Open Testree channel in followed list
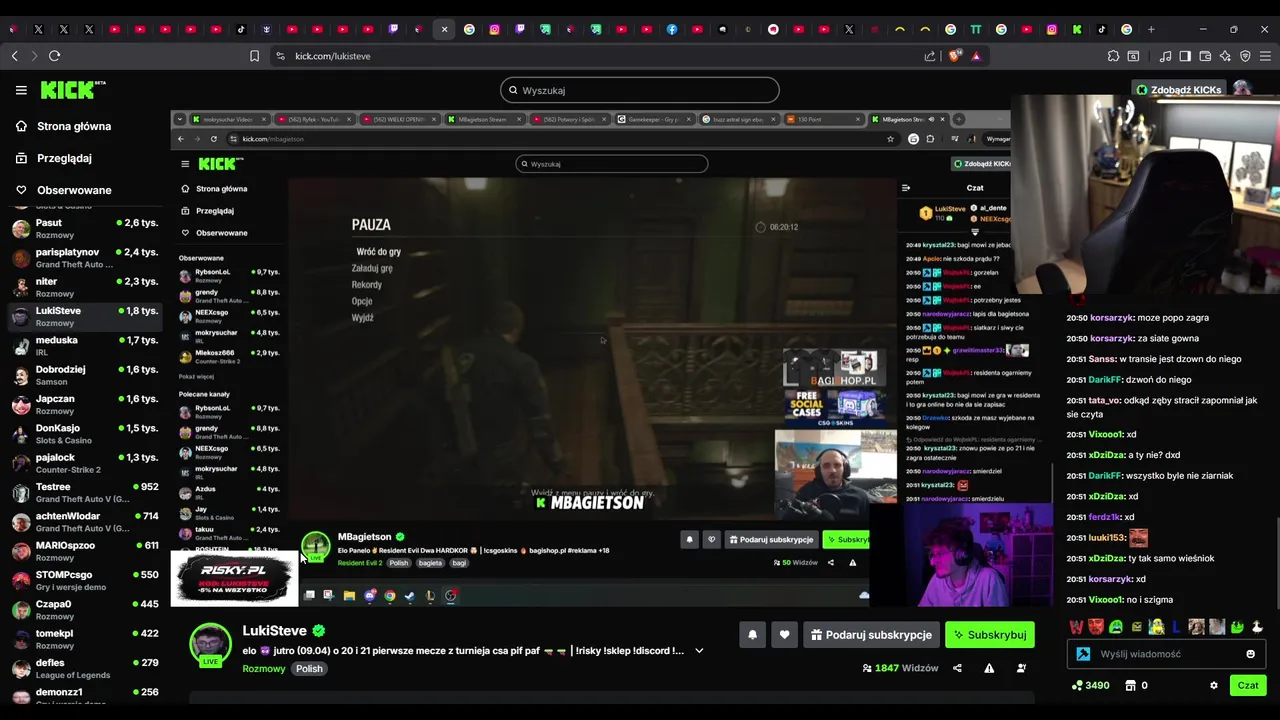The image size is (1280, 720). (x=85, y=492)
